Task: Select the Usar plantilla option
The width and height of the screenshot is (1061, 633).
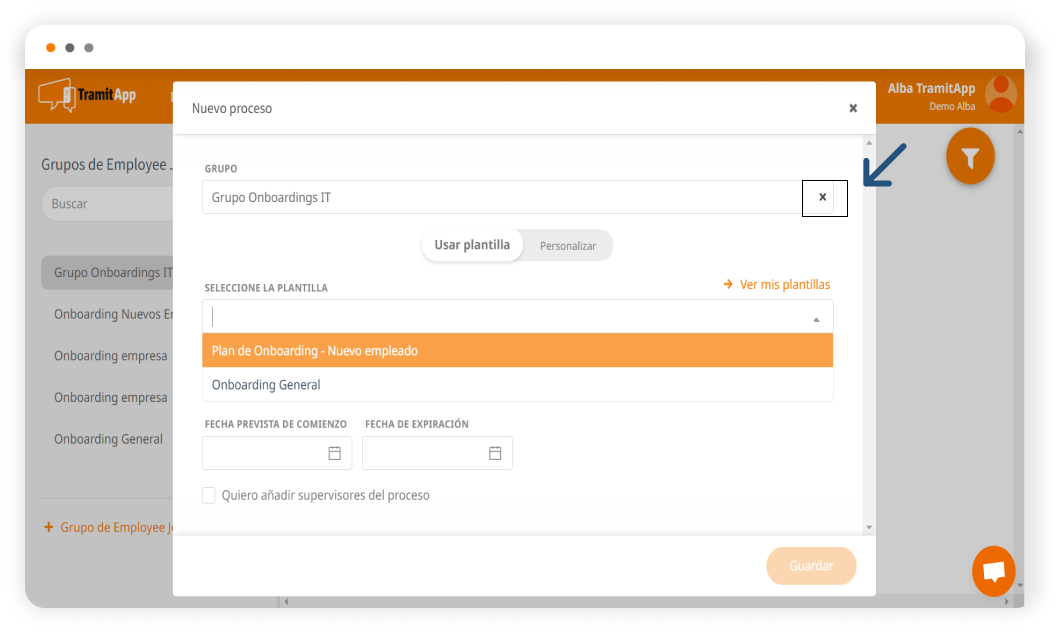Action: [472, 245]
